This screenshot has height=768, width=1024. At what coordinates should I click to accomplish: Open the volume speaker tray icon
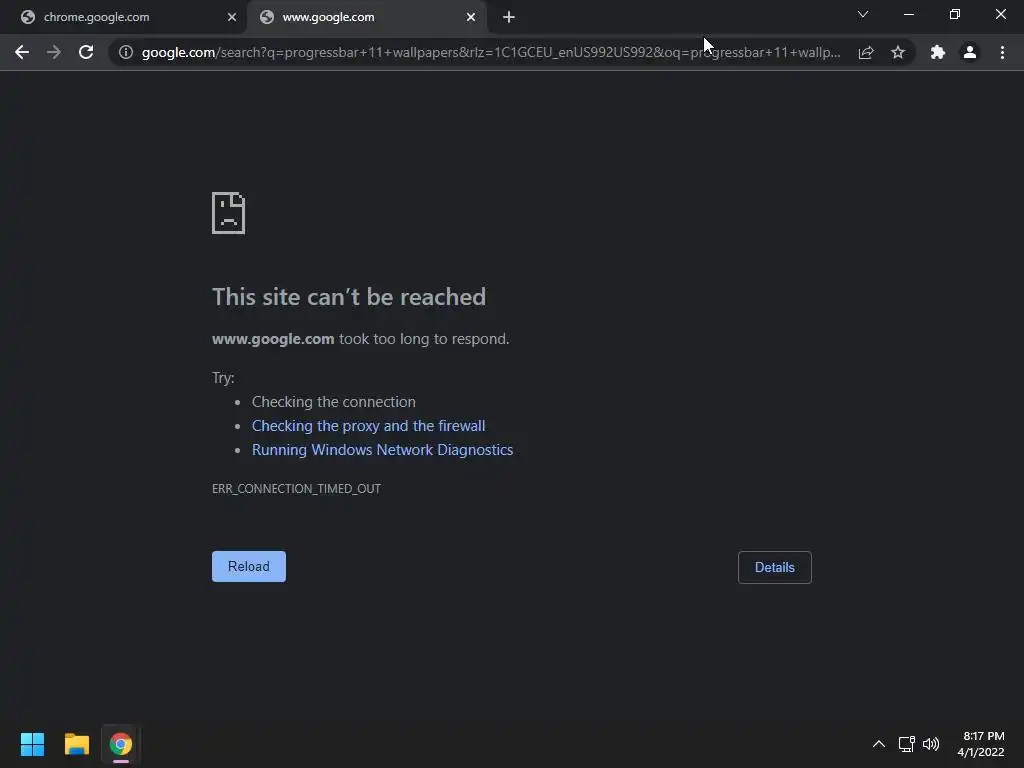tap(931, 744)
